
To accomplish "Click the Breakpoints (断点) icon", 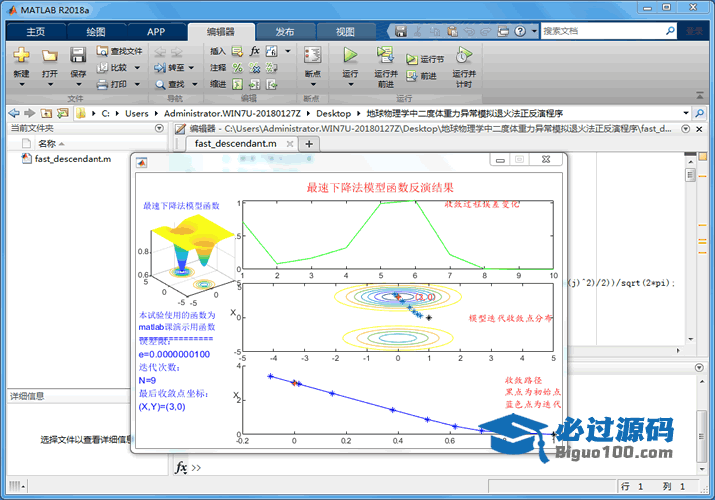I will tap(312, 55).
